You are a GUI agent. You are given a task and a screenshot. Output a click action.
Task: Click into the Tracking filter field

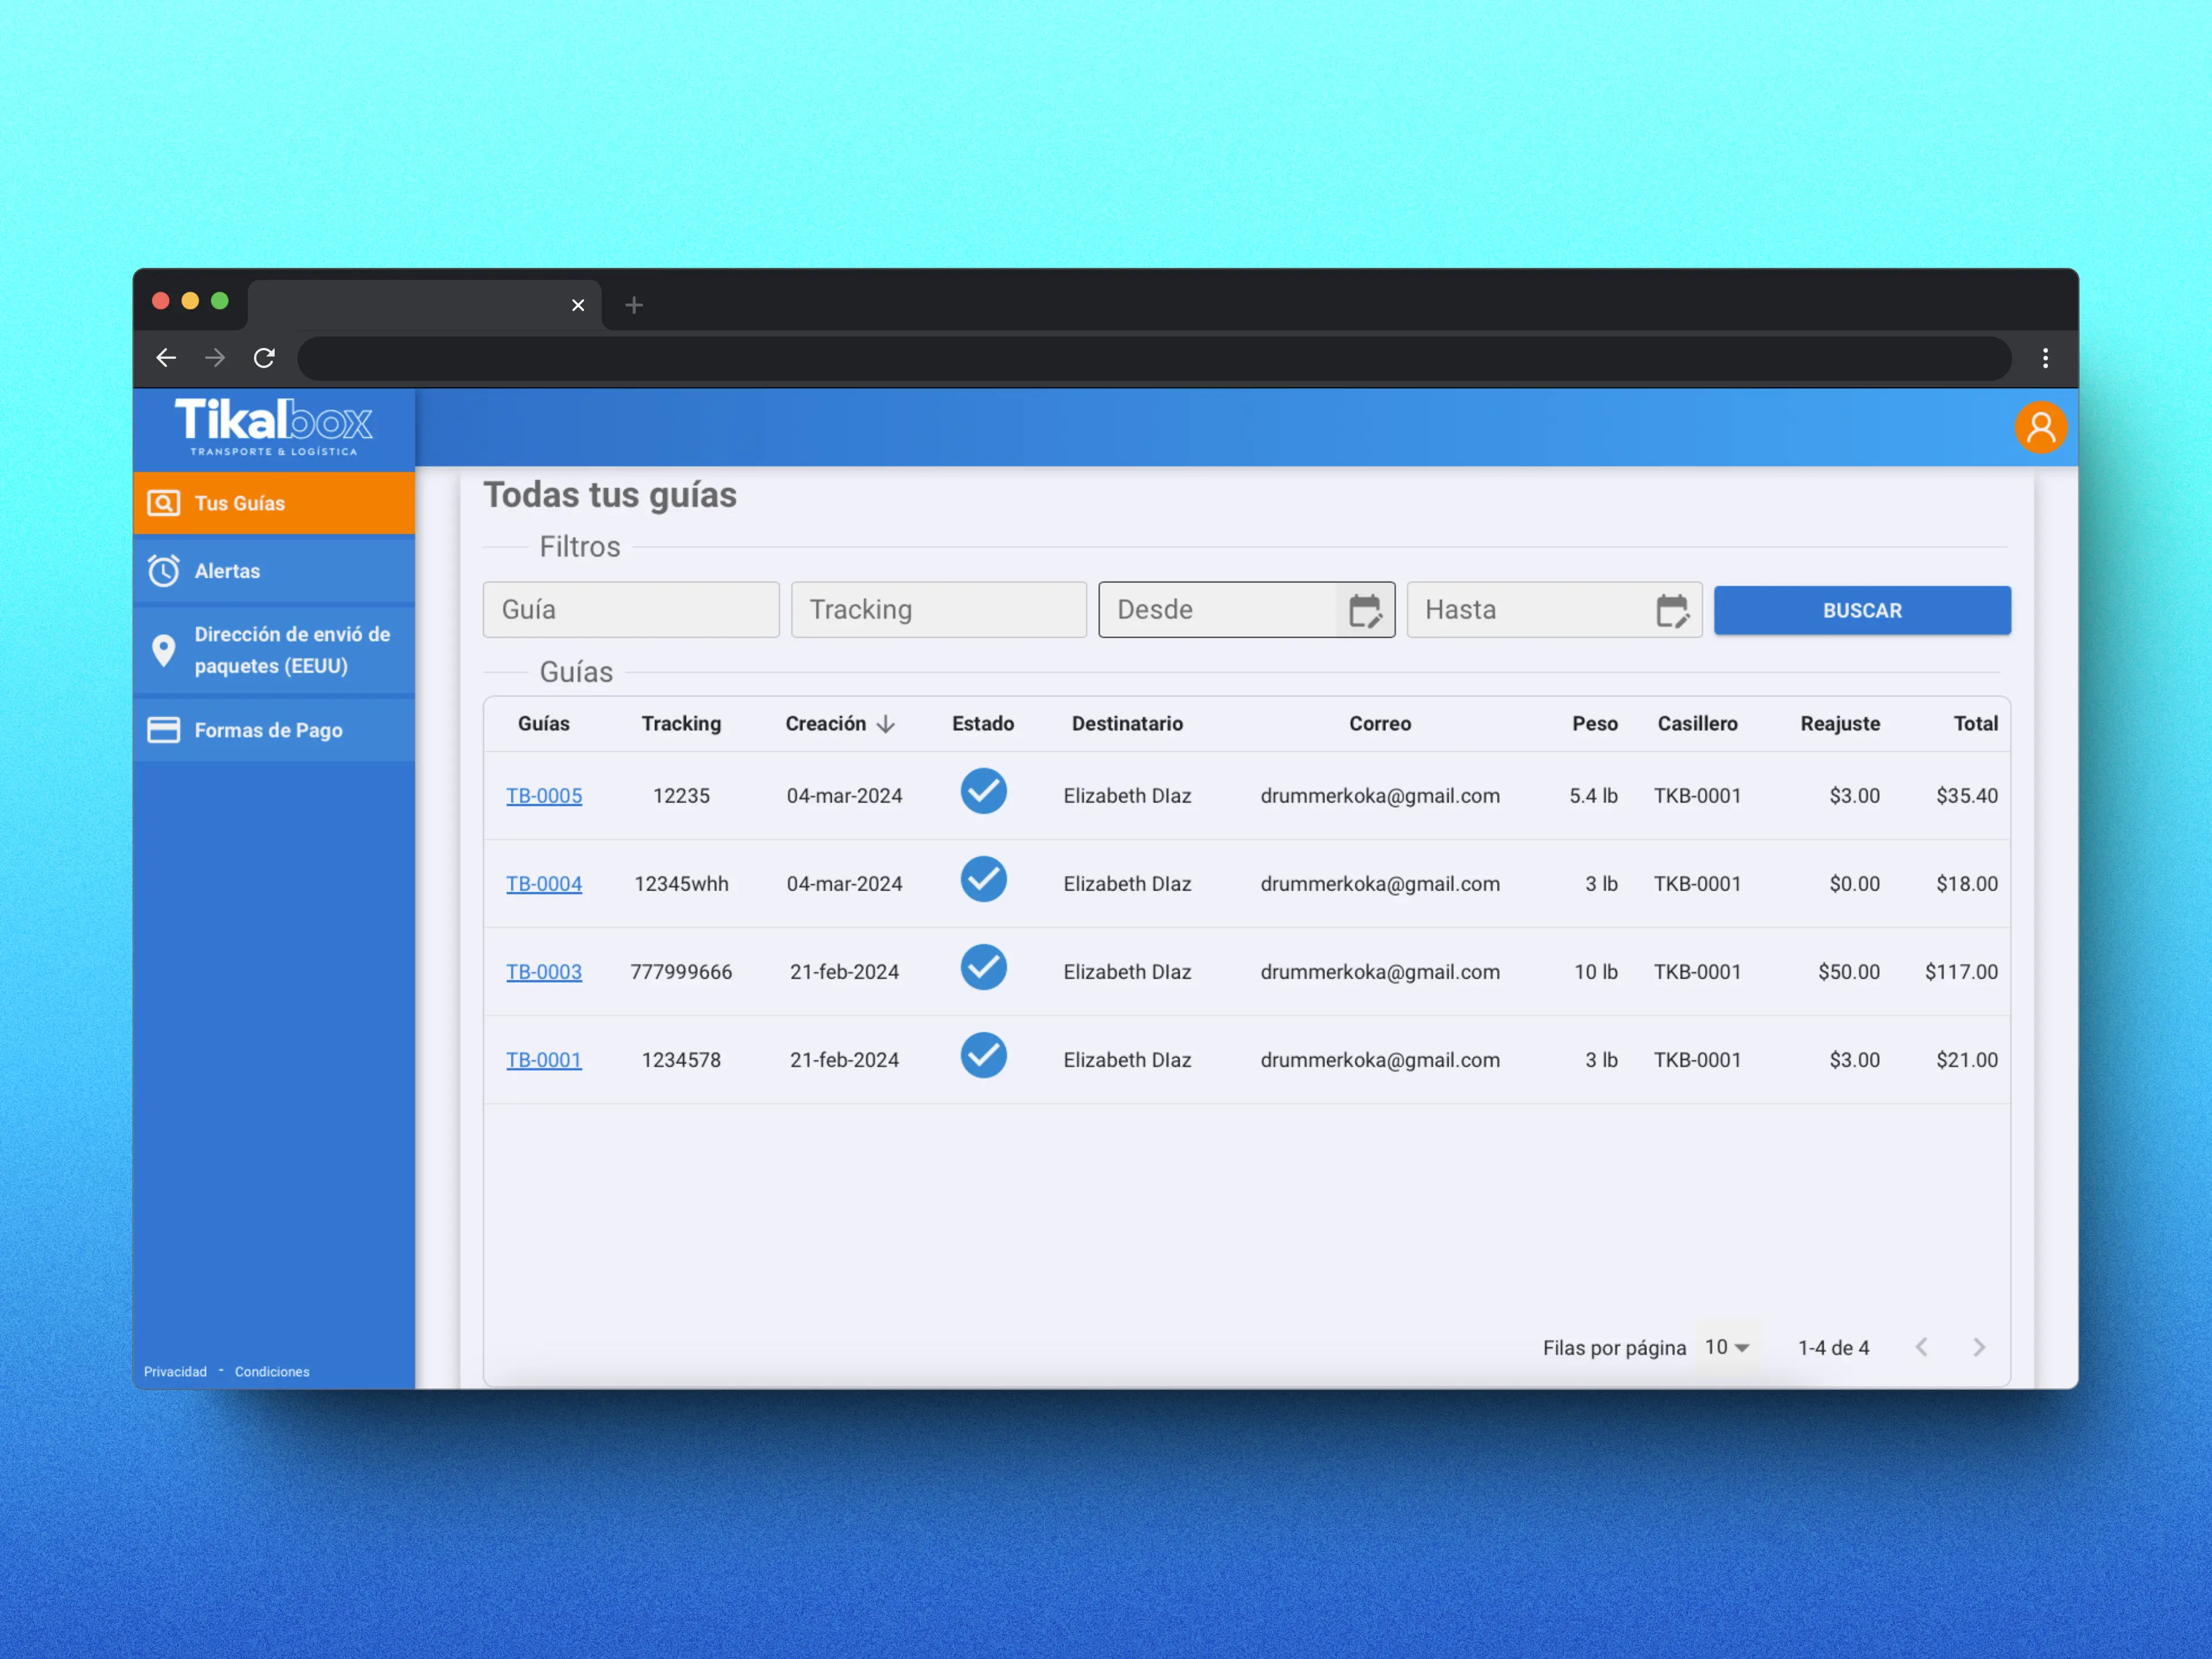point(939,610)
